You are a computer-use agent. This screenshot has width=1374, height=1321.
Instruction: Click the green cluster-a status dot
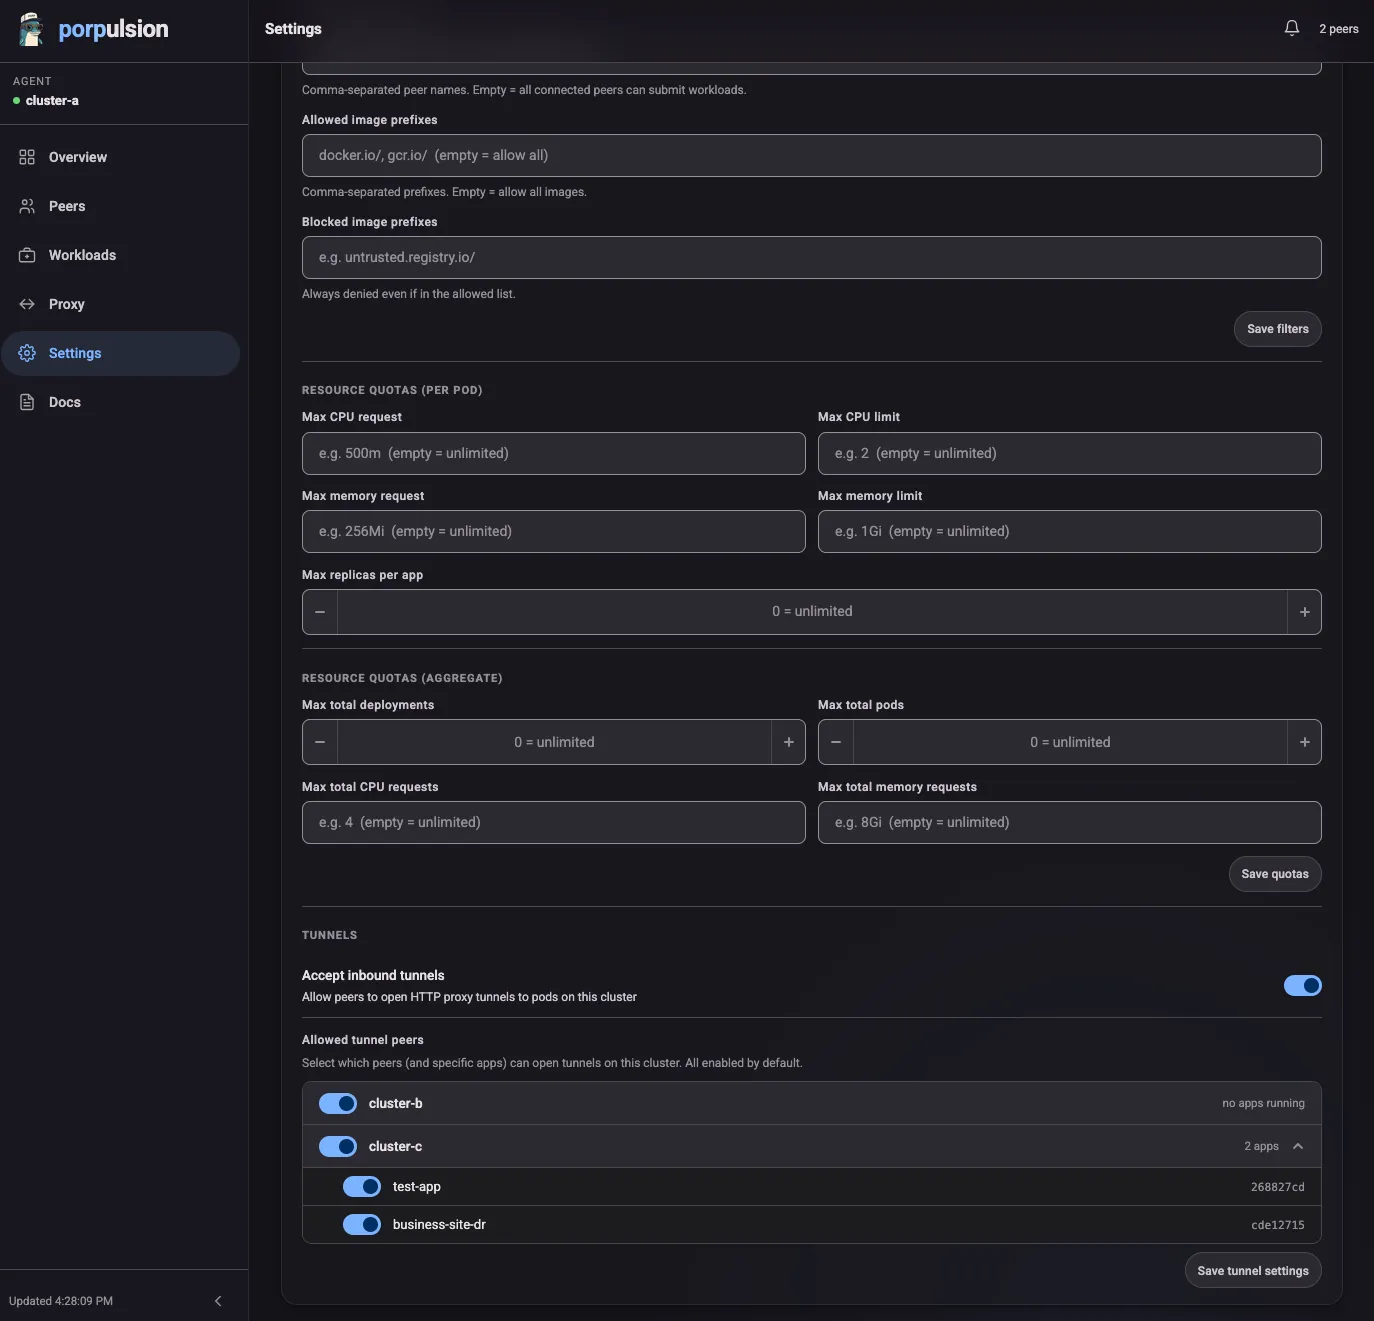pos(15,100)
